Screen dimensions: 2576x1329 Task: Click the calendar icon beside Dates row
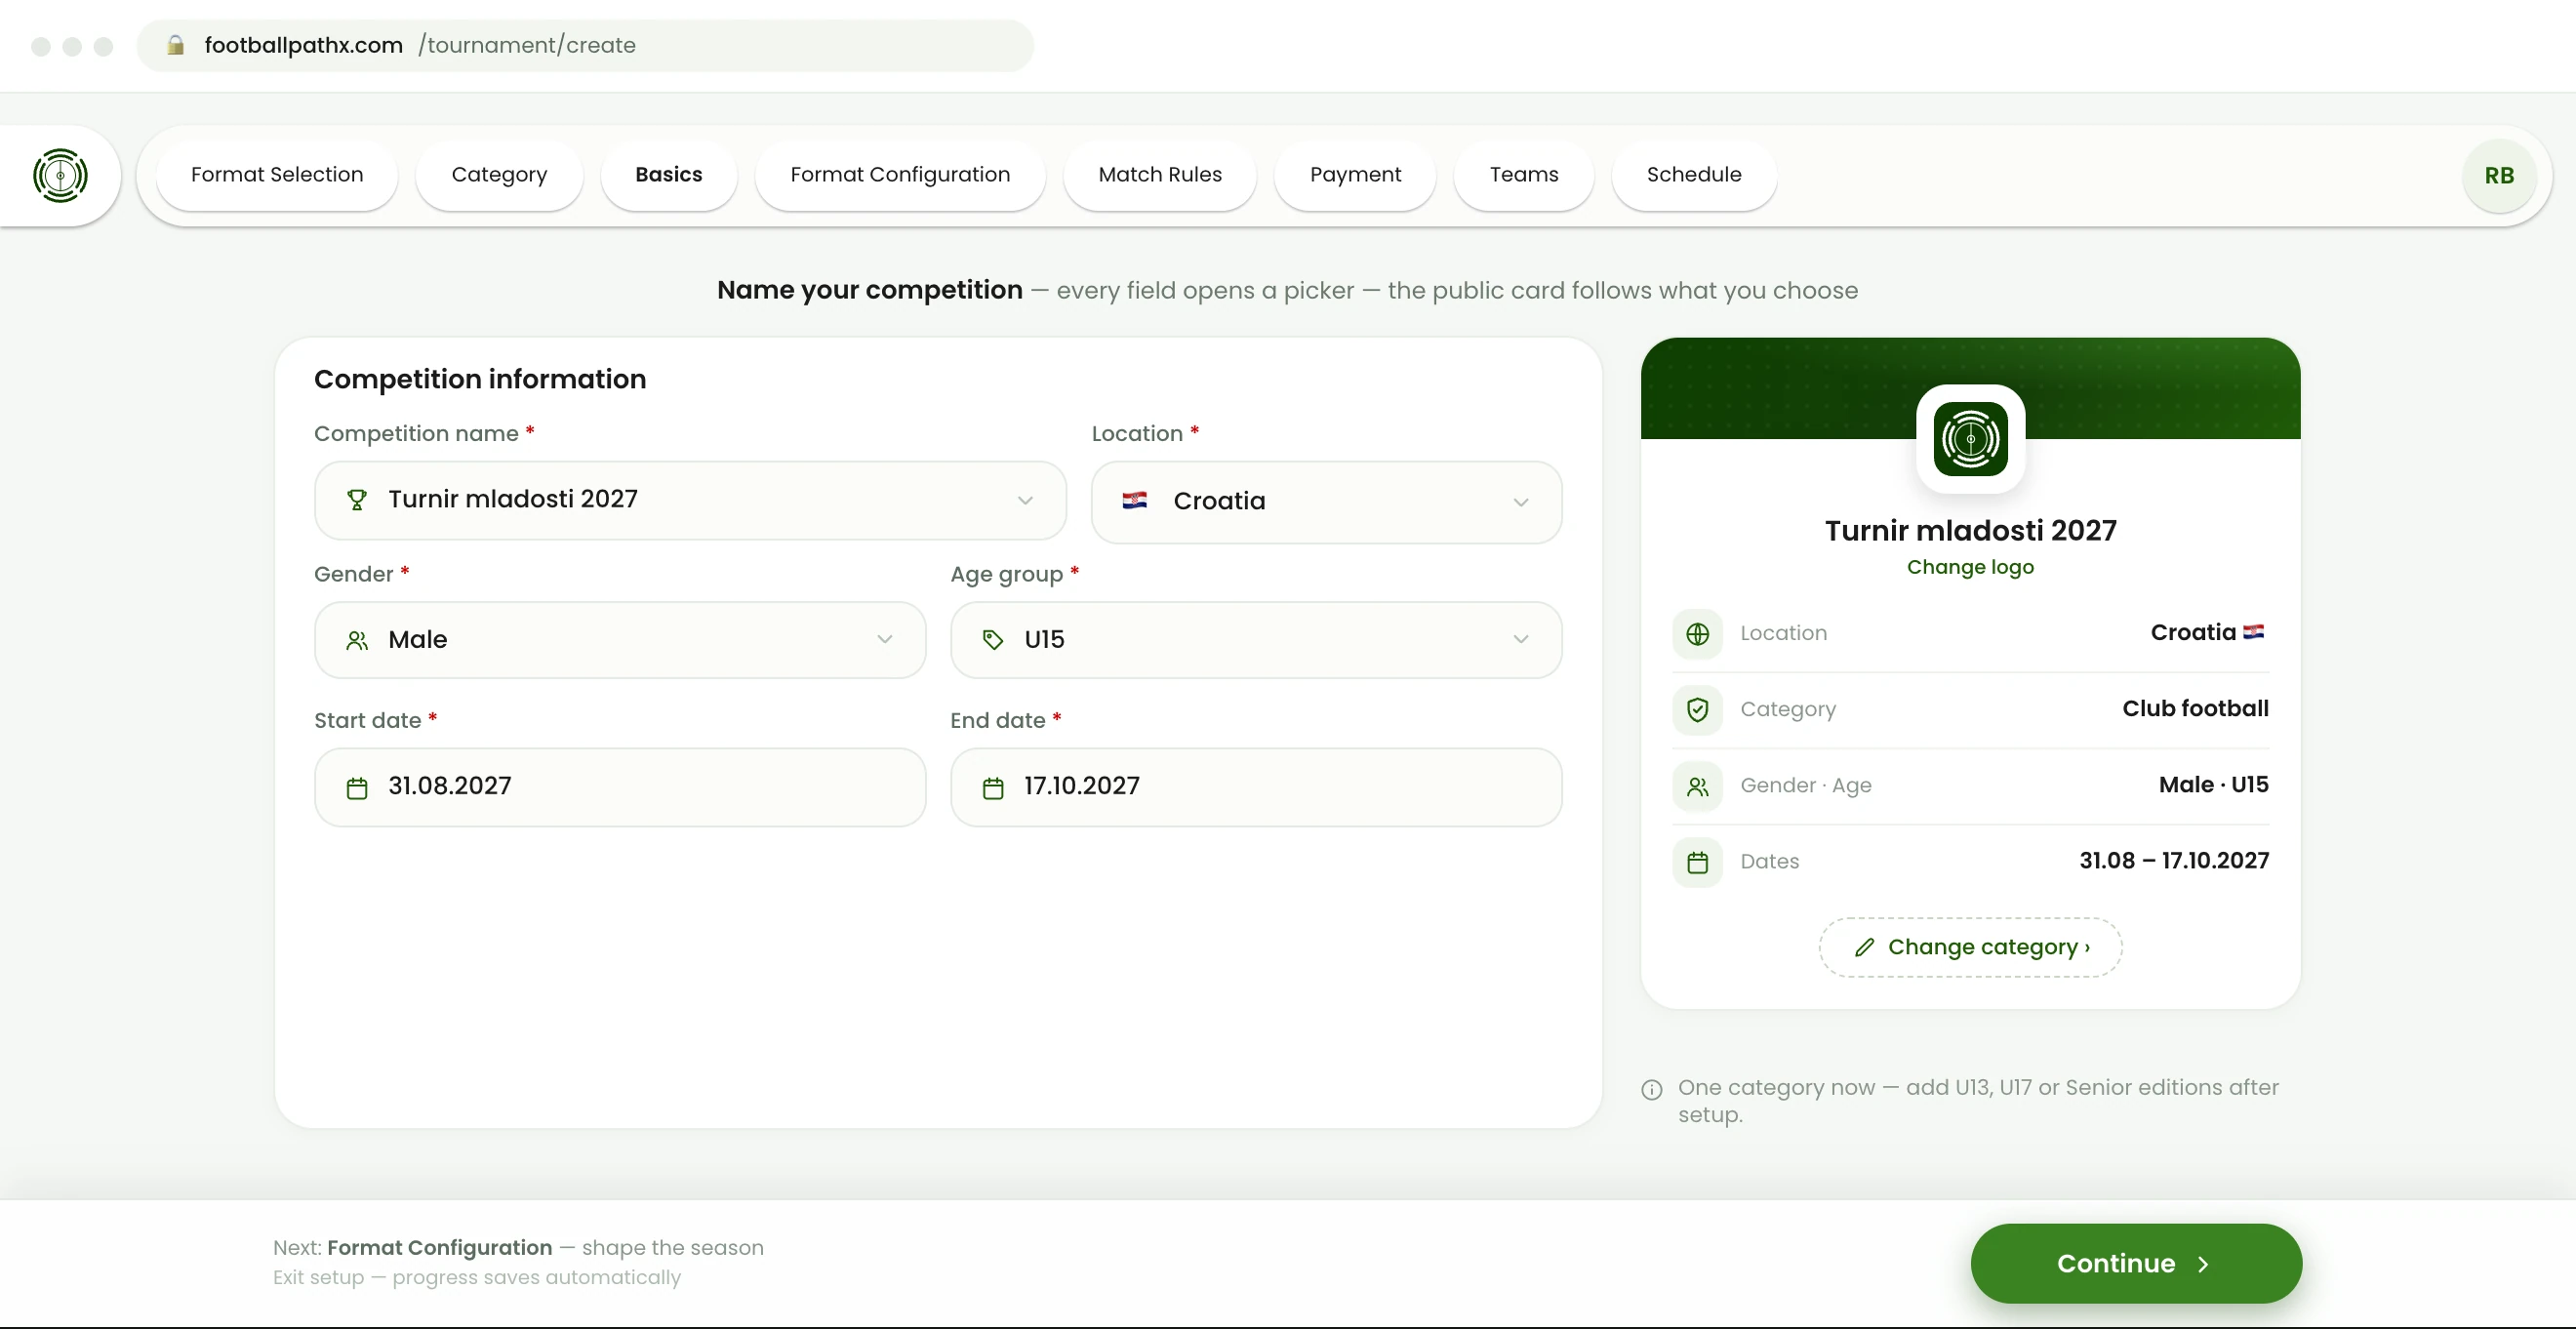point(1697,862)
